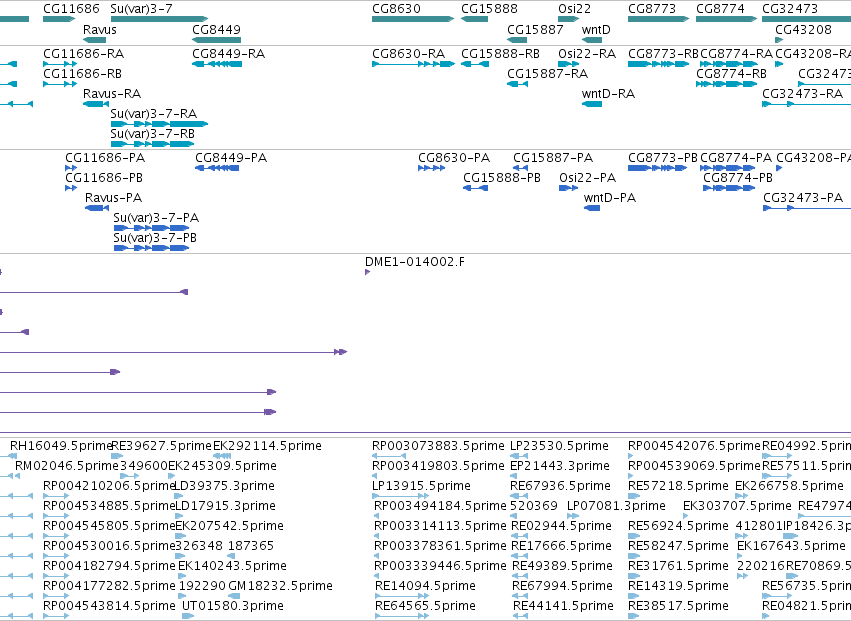Open the Ravus gene label
Screen dimensions: 851x621
(x=100, y=29)
